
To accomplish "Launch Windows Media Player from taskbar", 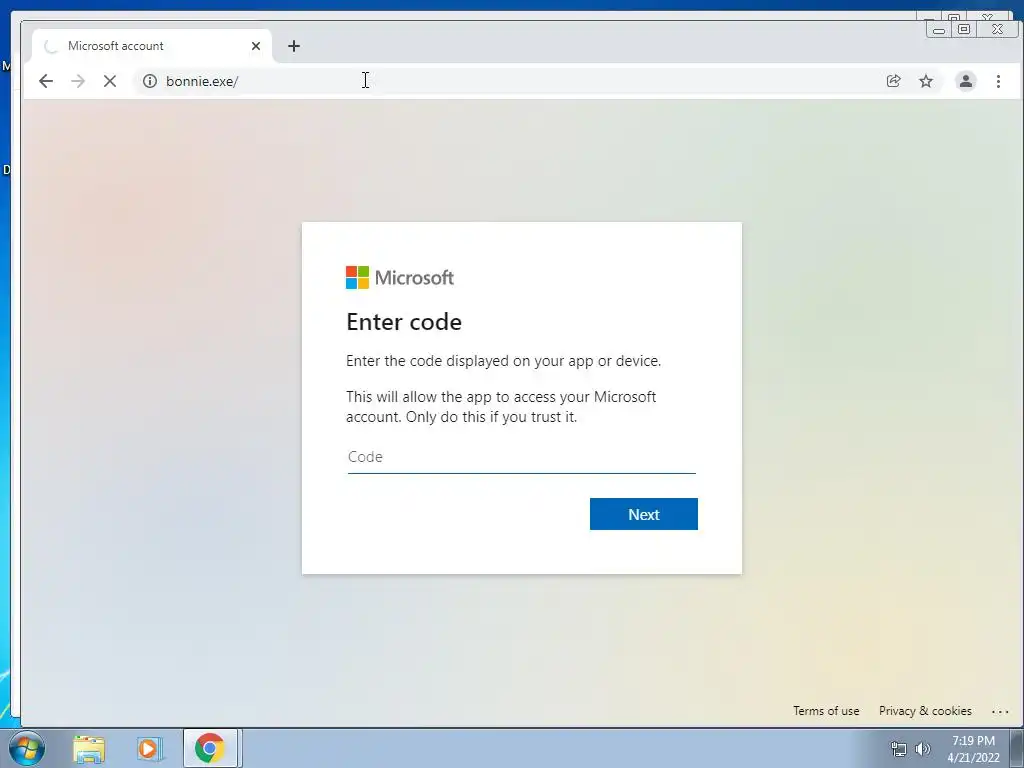I will (149, 748).
